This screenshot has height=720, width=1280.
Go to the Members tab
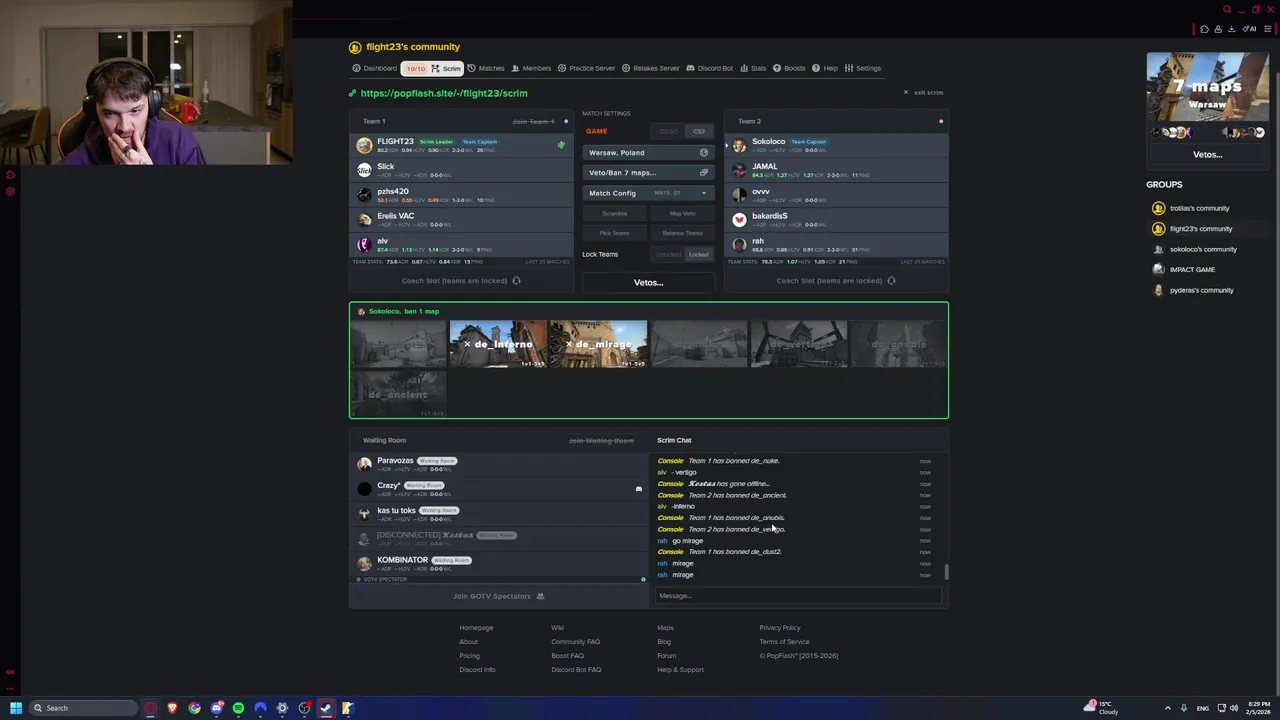531,68
